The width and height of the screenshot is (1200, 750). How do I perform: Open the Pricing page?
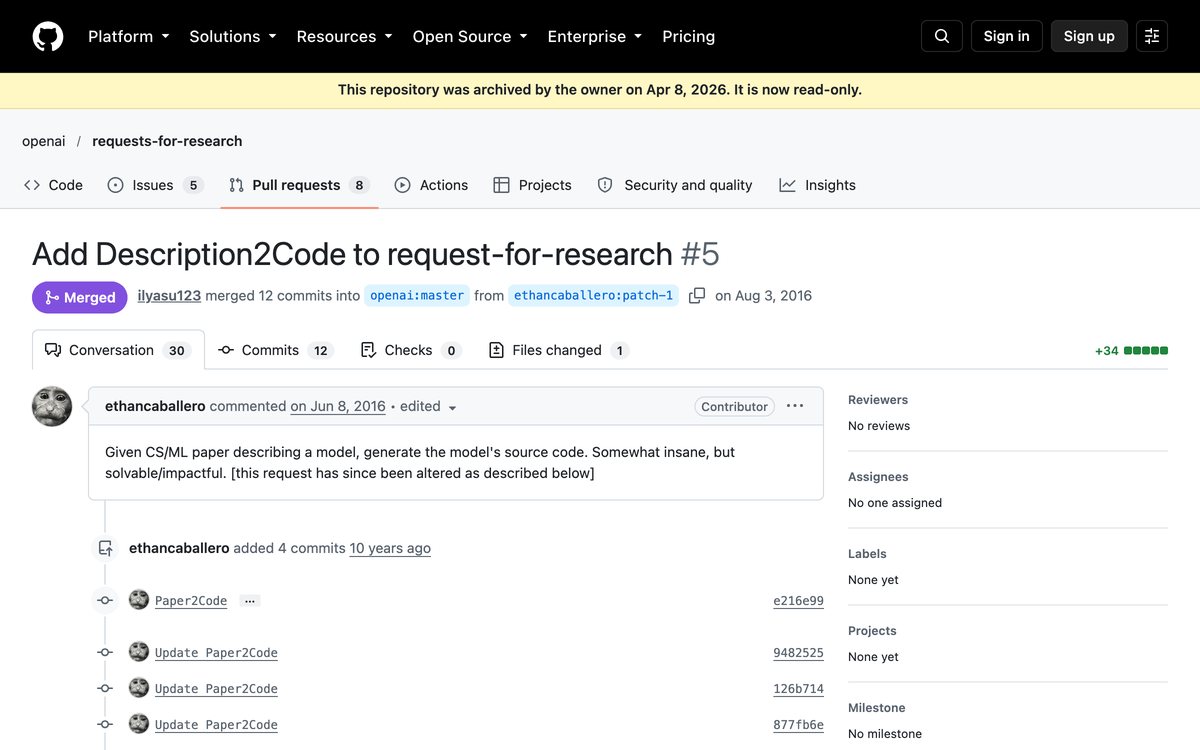pyautogui.click(x=689, y=36)
